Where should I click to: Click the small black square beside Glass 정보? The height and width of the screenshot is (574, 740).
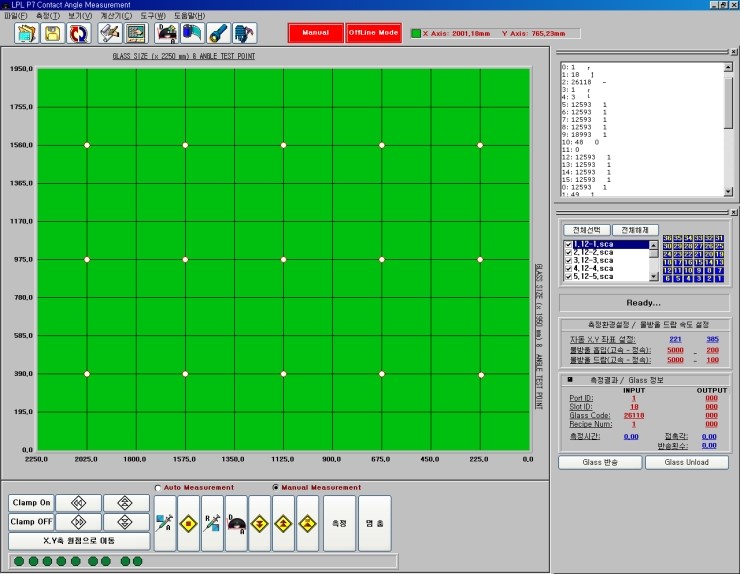tap(570, 380)
